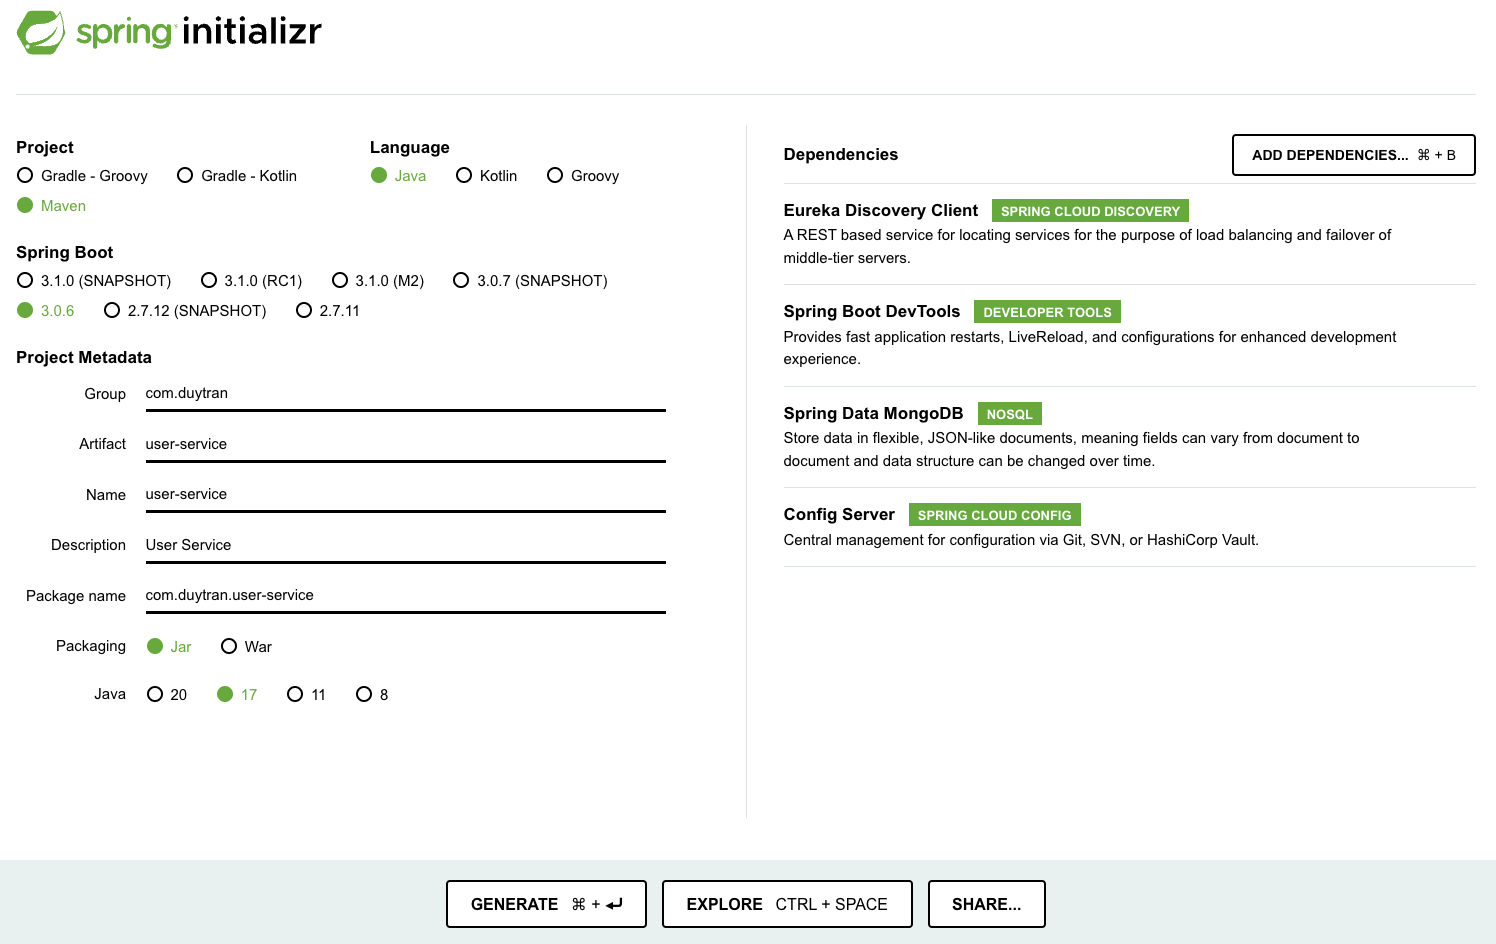Viewport: 1496px width, 944px height.
Task: Open the Add Dependencies dialog
Action: (x=1353, y=155)
